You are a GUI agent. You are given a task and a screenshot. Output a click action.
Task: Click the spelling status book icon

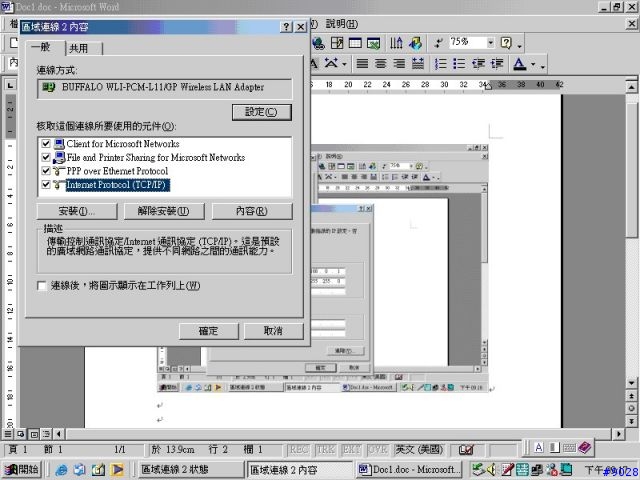click(x=466, y=450)
